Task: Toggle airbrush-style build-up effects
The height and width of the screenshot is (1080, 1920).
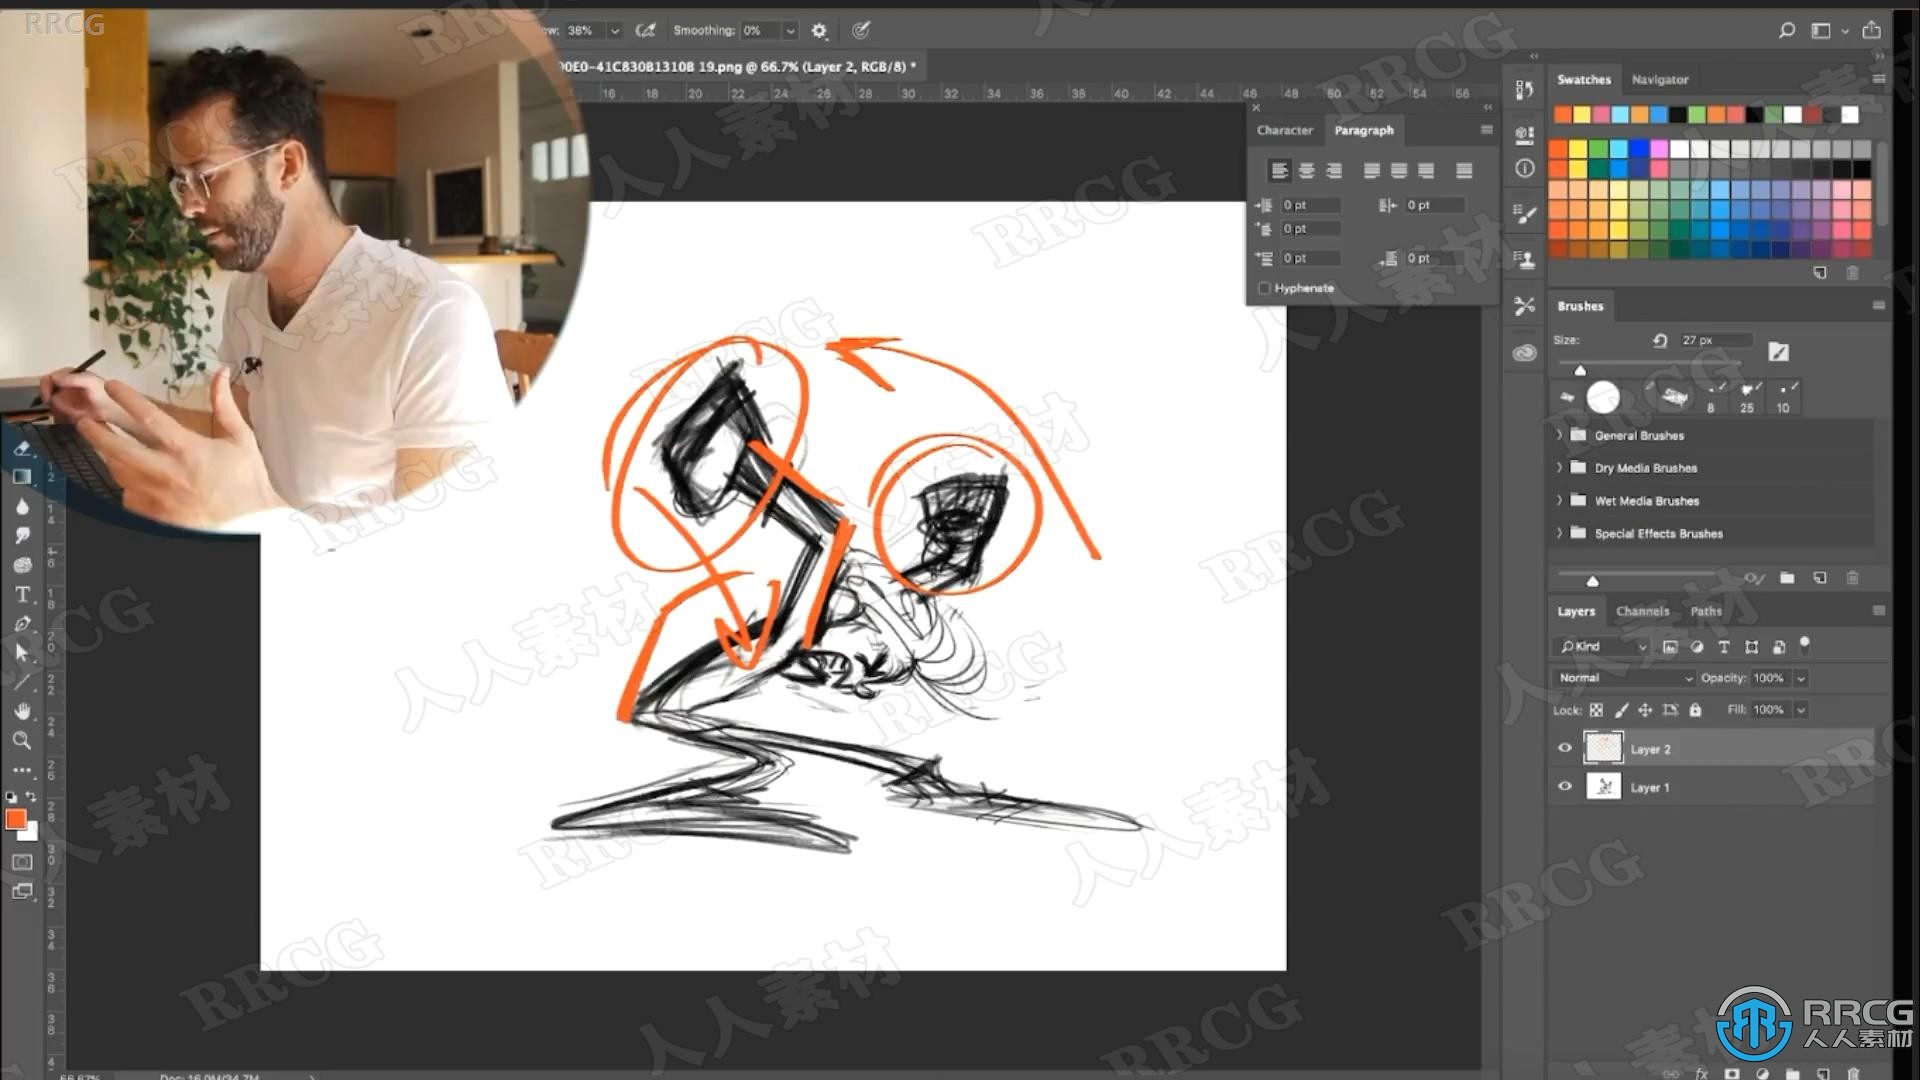Action: (x=646, y=31)
